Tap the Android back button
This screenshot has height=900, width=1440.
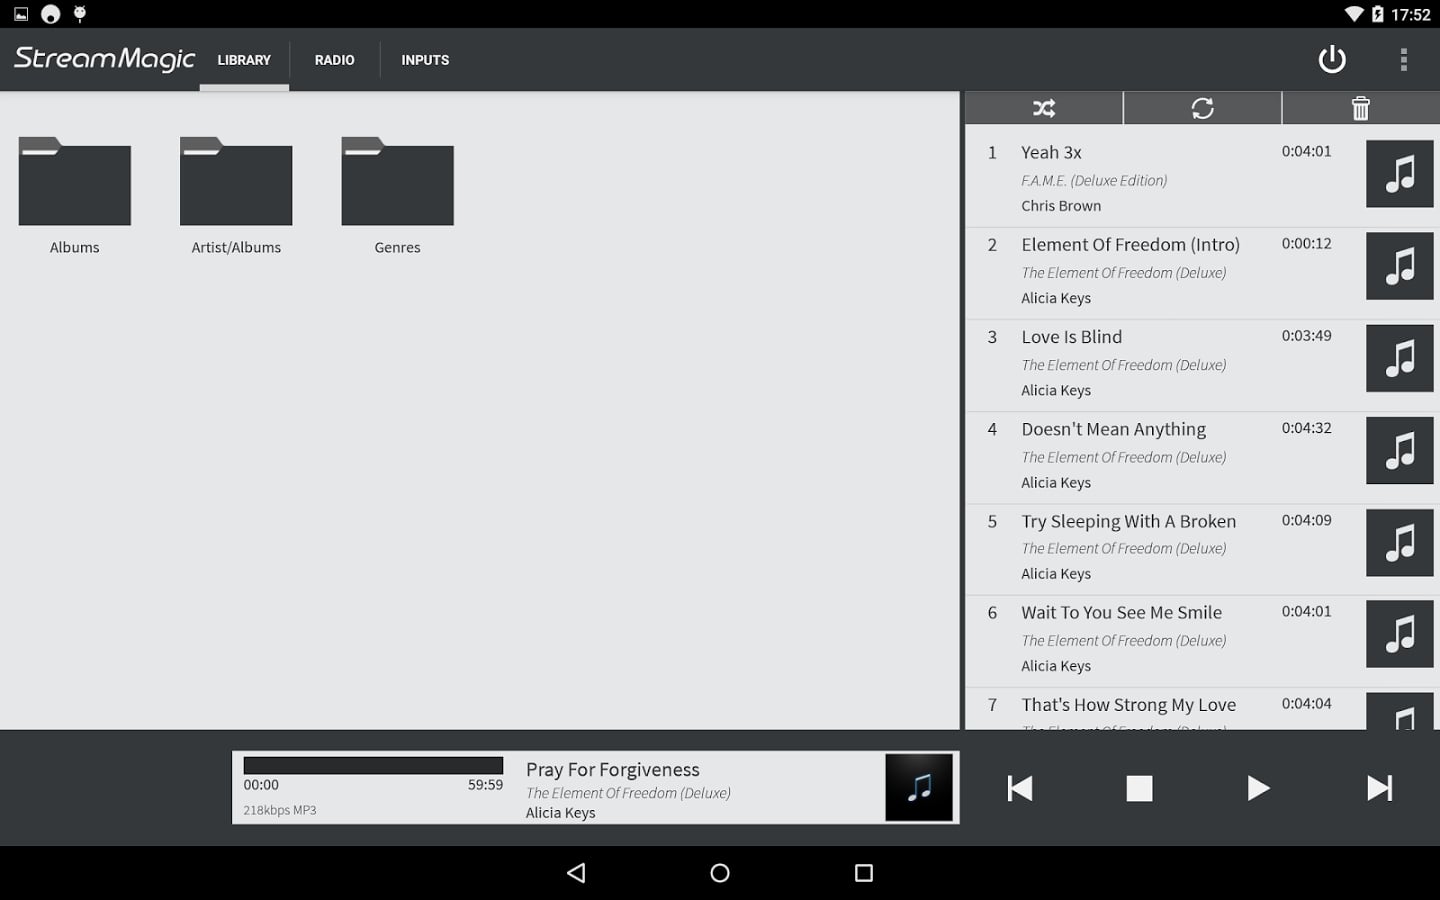[x=576, y=873]
